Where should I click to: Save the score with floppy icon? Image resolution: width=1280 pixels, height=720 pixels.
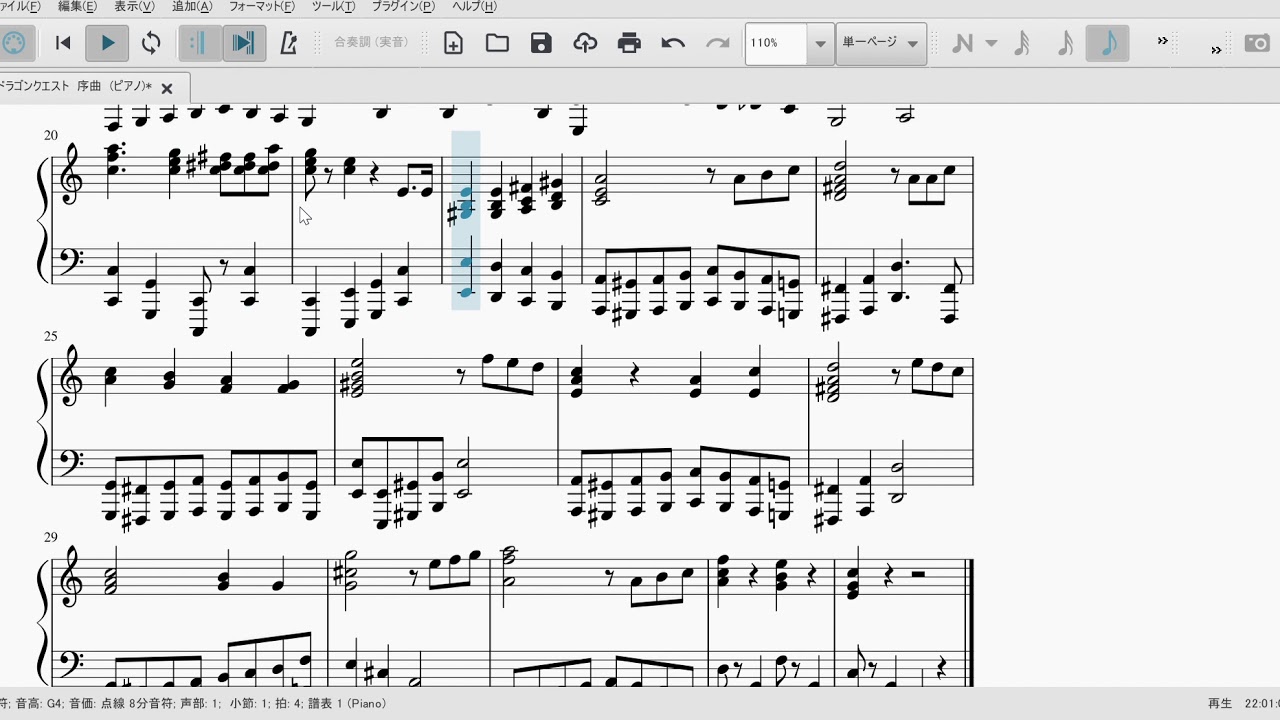point(541,43)
